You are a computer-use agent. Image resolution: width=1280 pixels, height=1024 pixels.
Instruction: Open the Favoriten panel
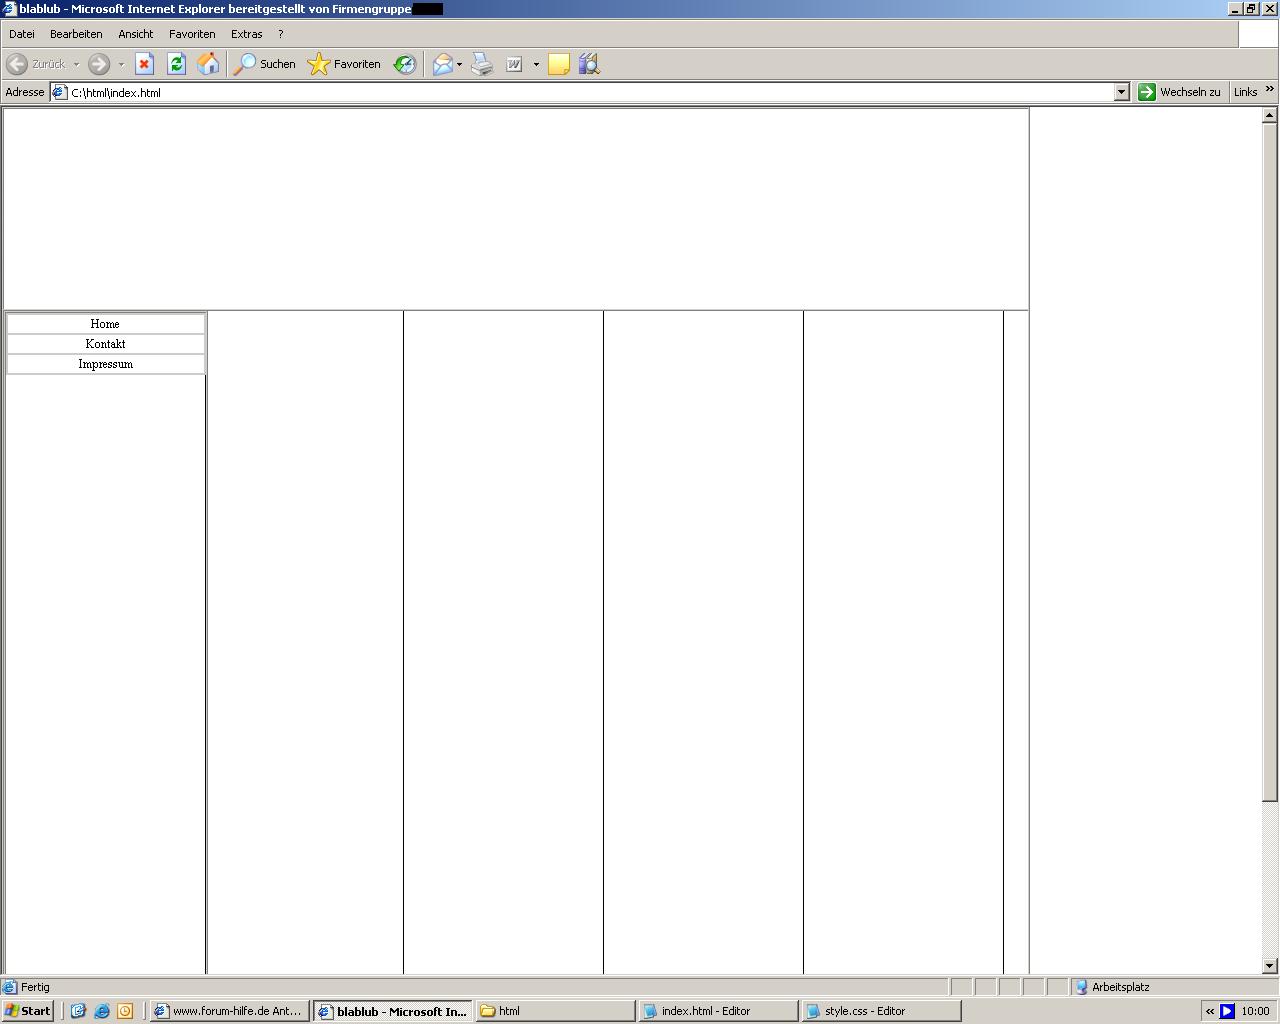[x=345, y=64]
